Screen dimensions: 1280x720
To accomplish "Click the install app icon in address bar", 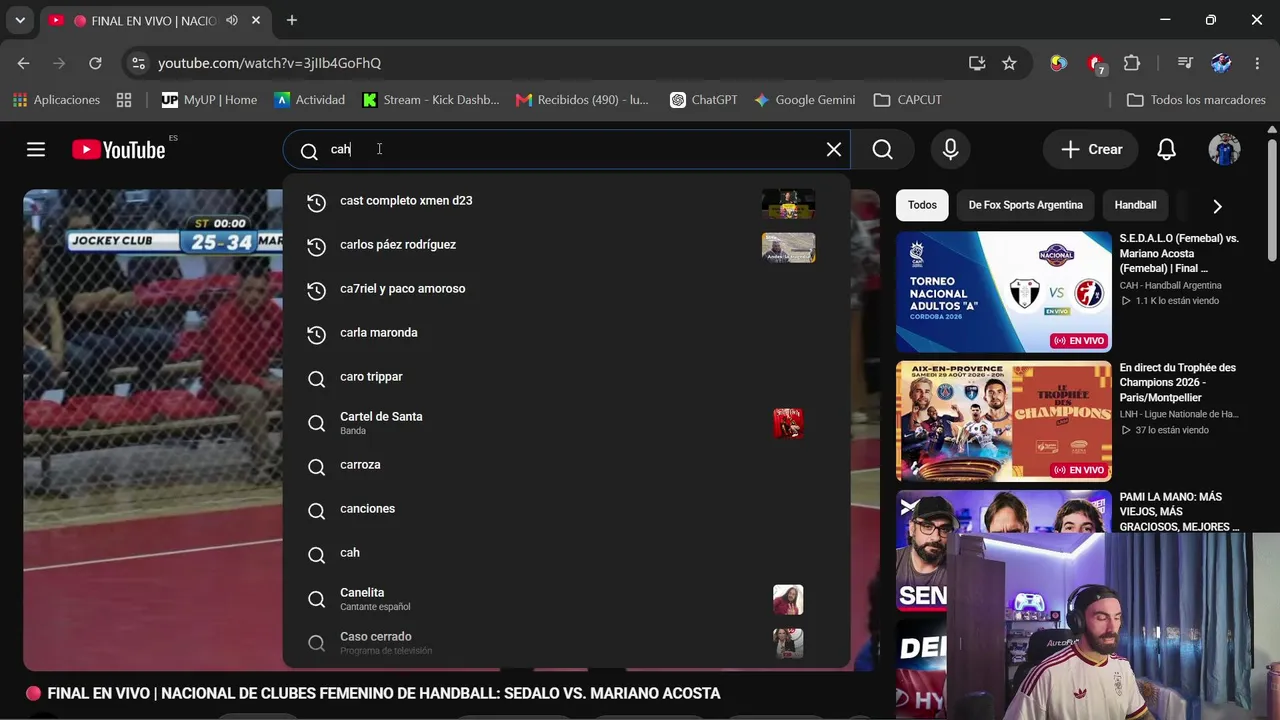I will point(977,63).
